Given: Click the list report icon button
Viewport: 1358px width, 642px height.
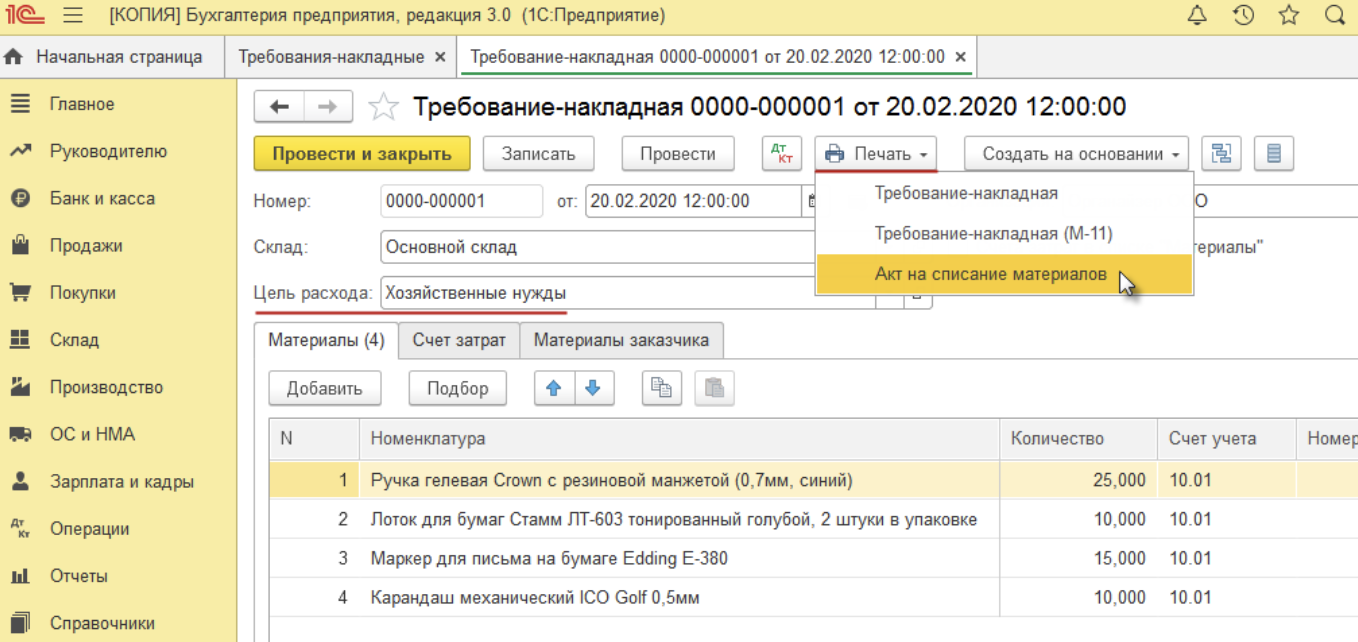Looking at the screenshot, I should pyautogui.click(x=1273, y=154).
